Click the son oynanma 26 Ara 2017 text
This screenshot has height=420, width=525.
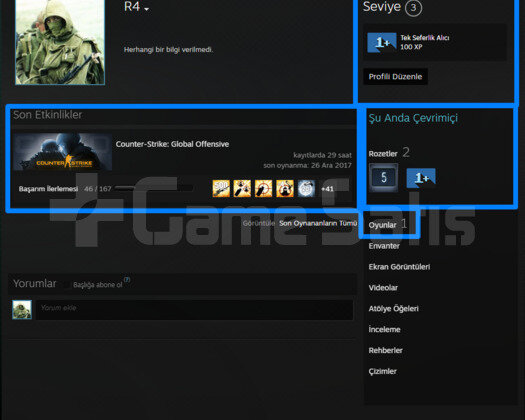307,165
